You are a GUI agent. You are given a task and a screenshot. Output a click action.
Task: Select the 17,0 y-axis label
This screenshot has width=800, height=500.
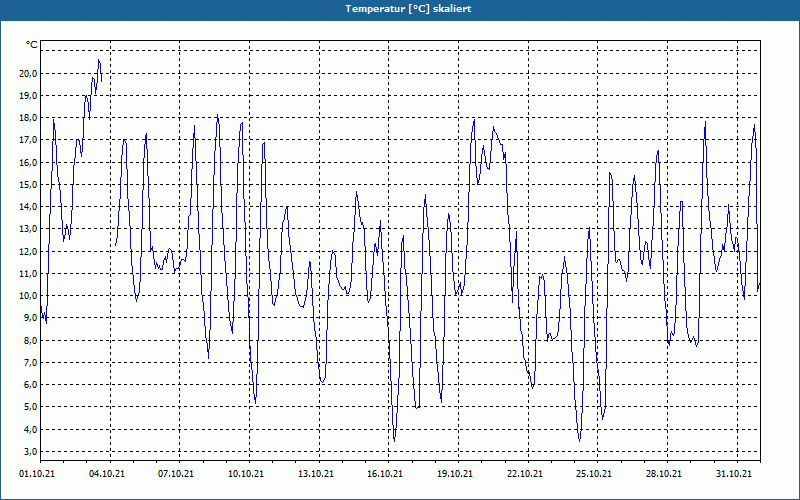tap(28, 140)
